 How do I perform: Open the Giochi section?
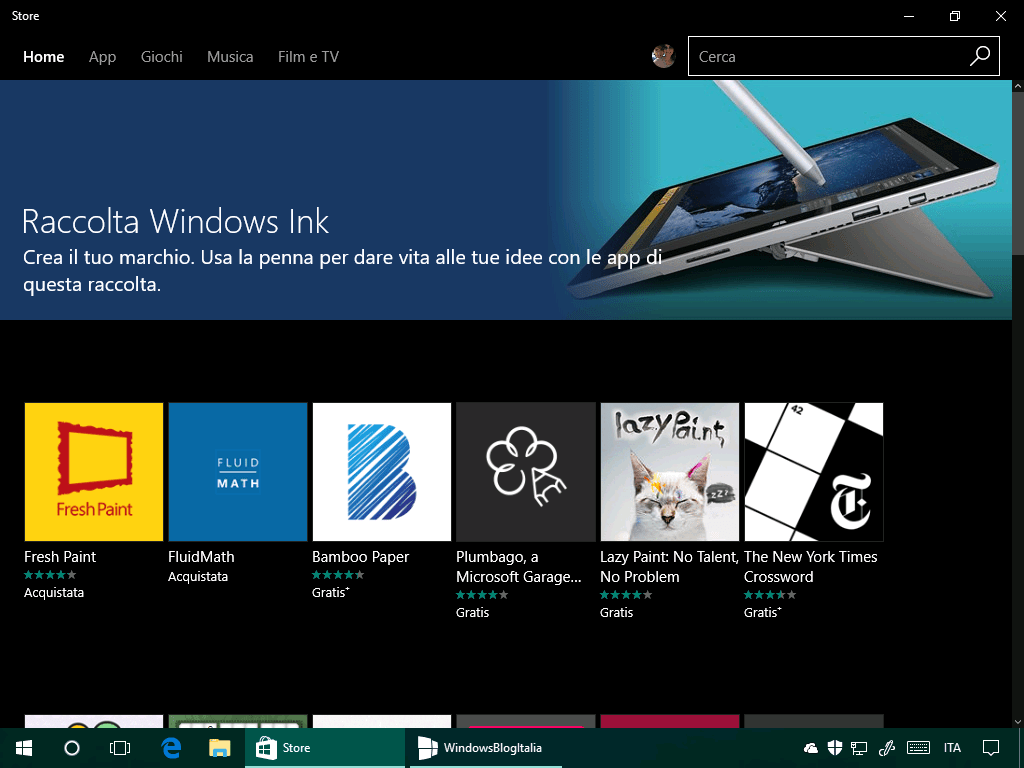[x=161, y=56]
